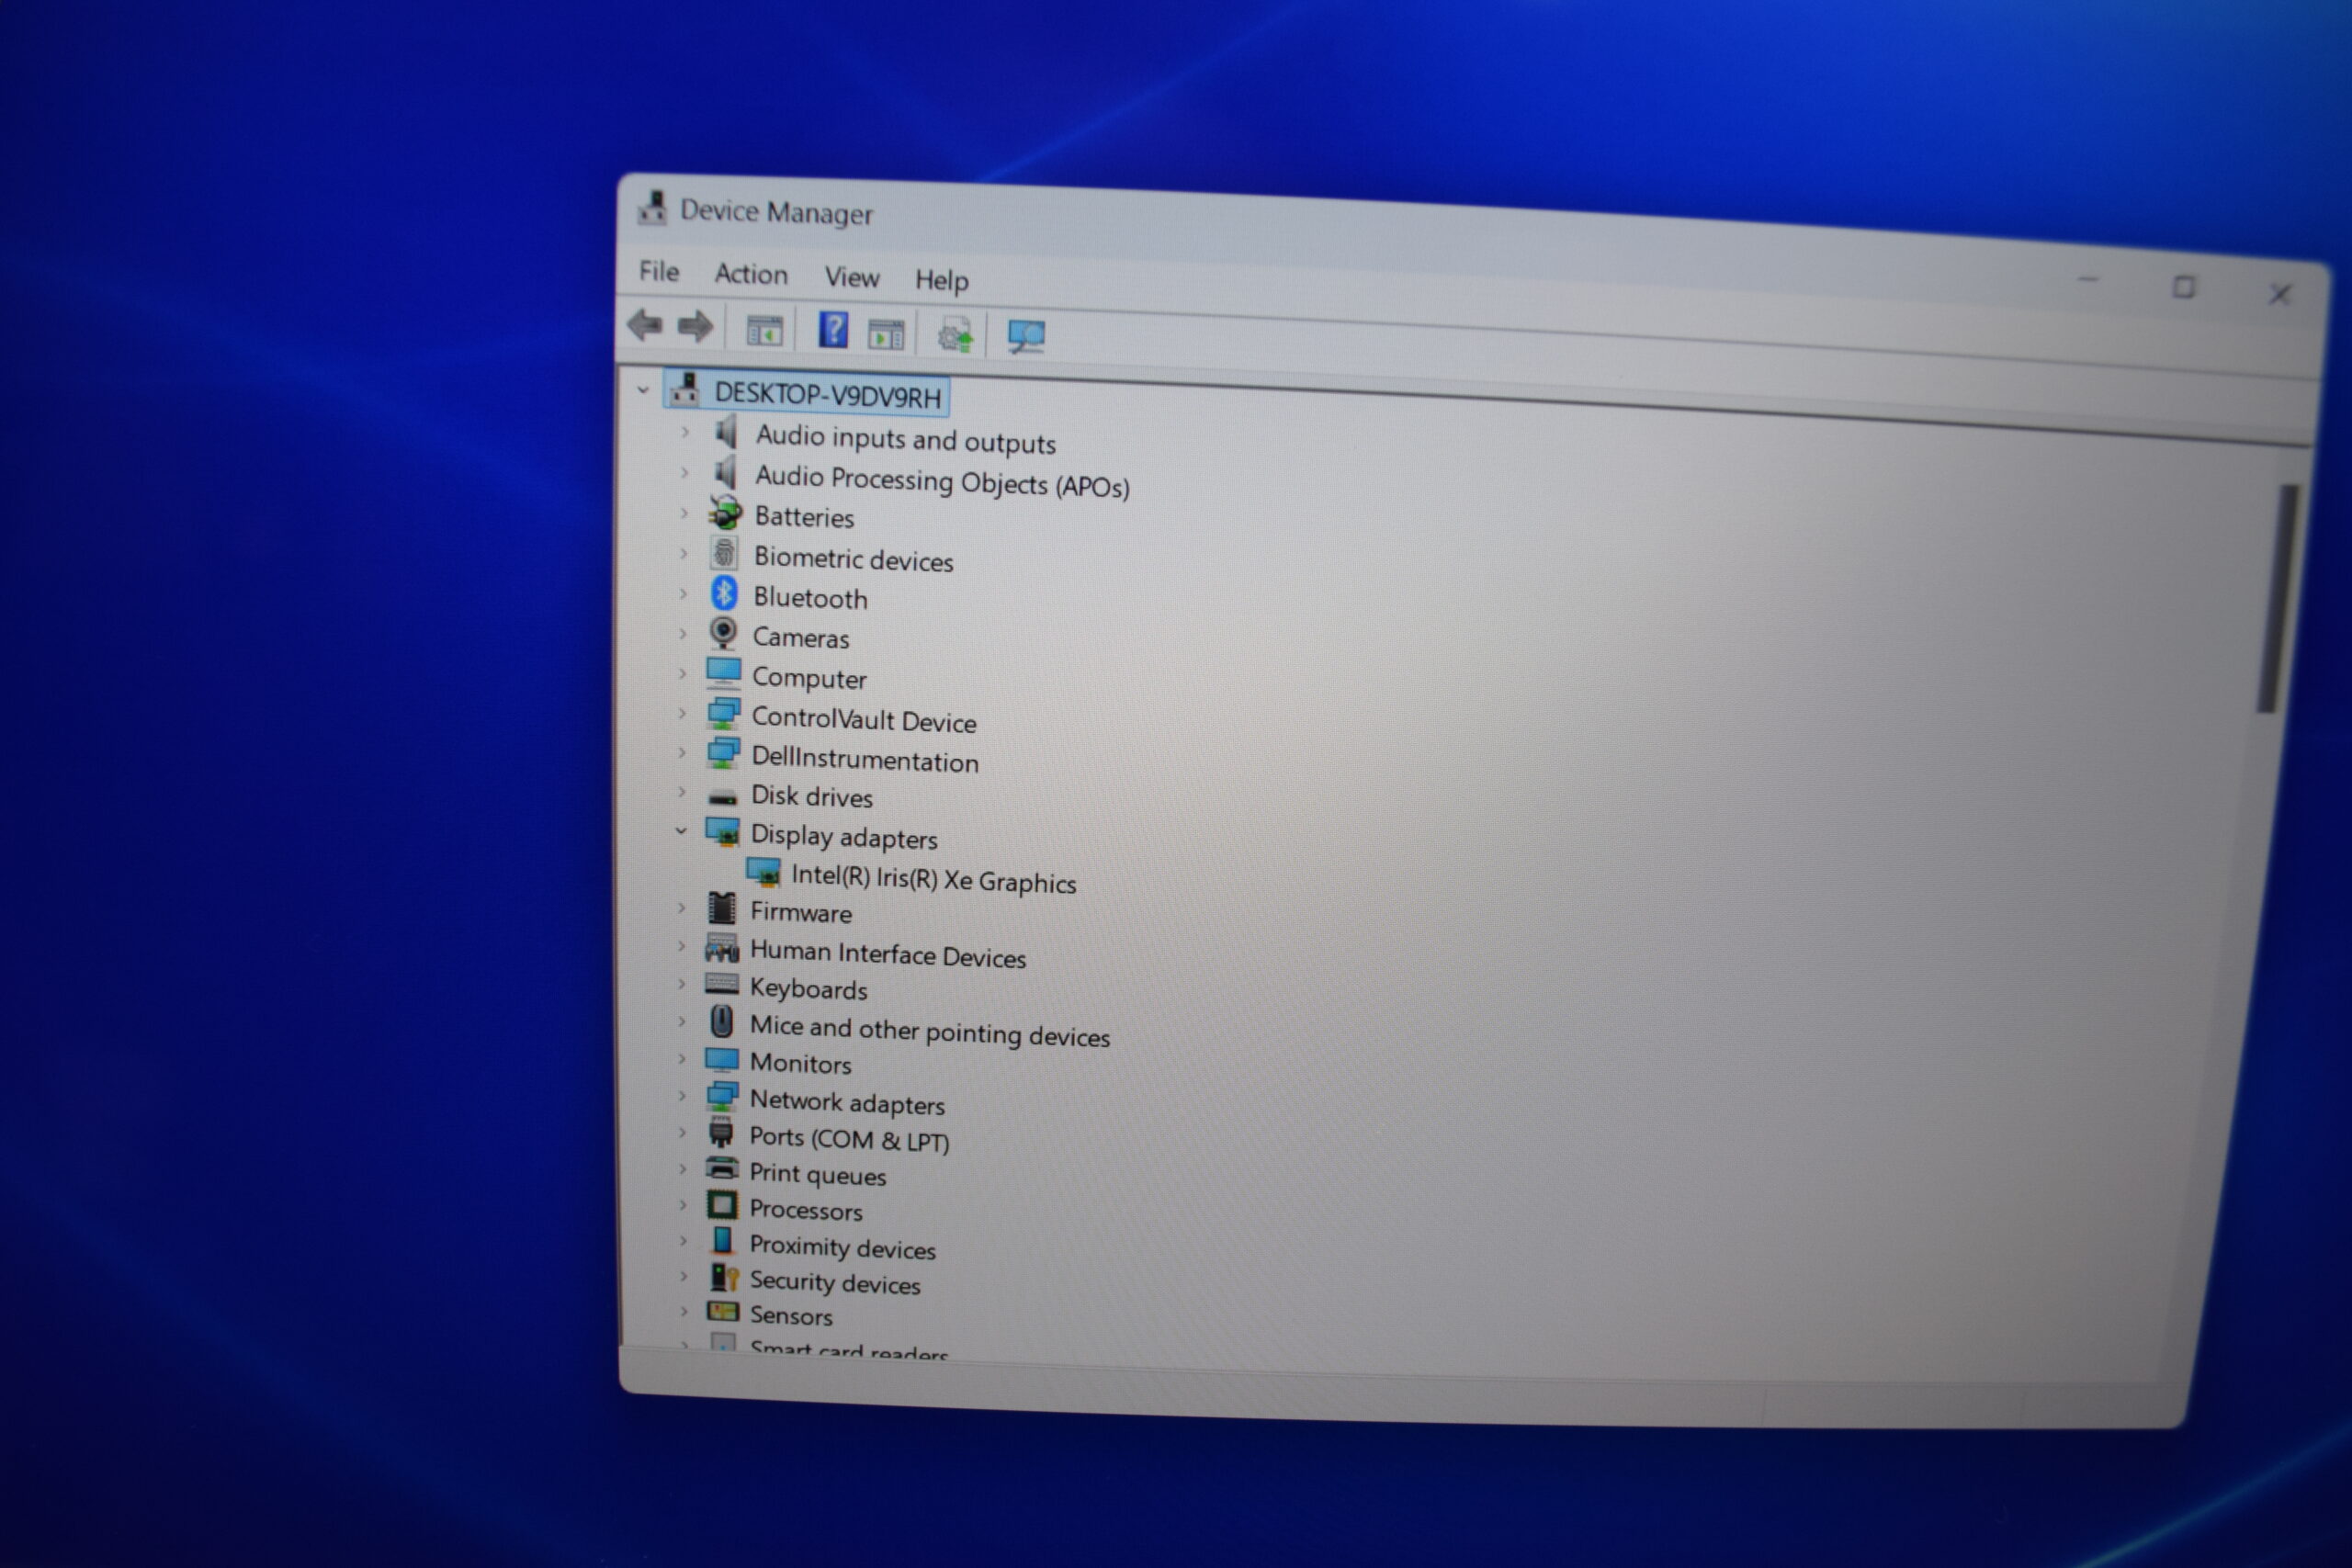Click the Cameras webcam icon
Screen dimensions: 2352x1568
coord(723,634)
